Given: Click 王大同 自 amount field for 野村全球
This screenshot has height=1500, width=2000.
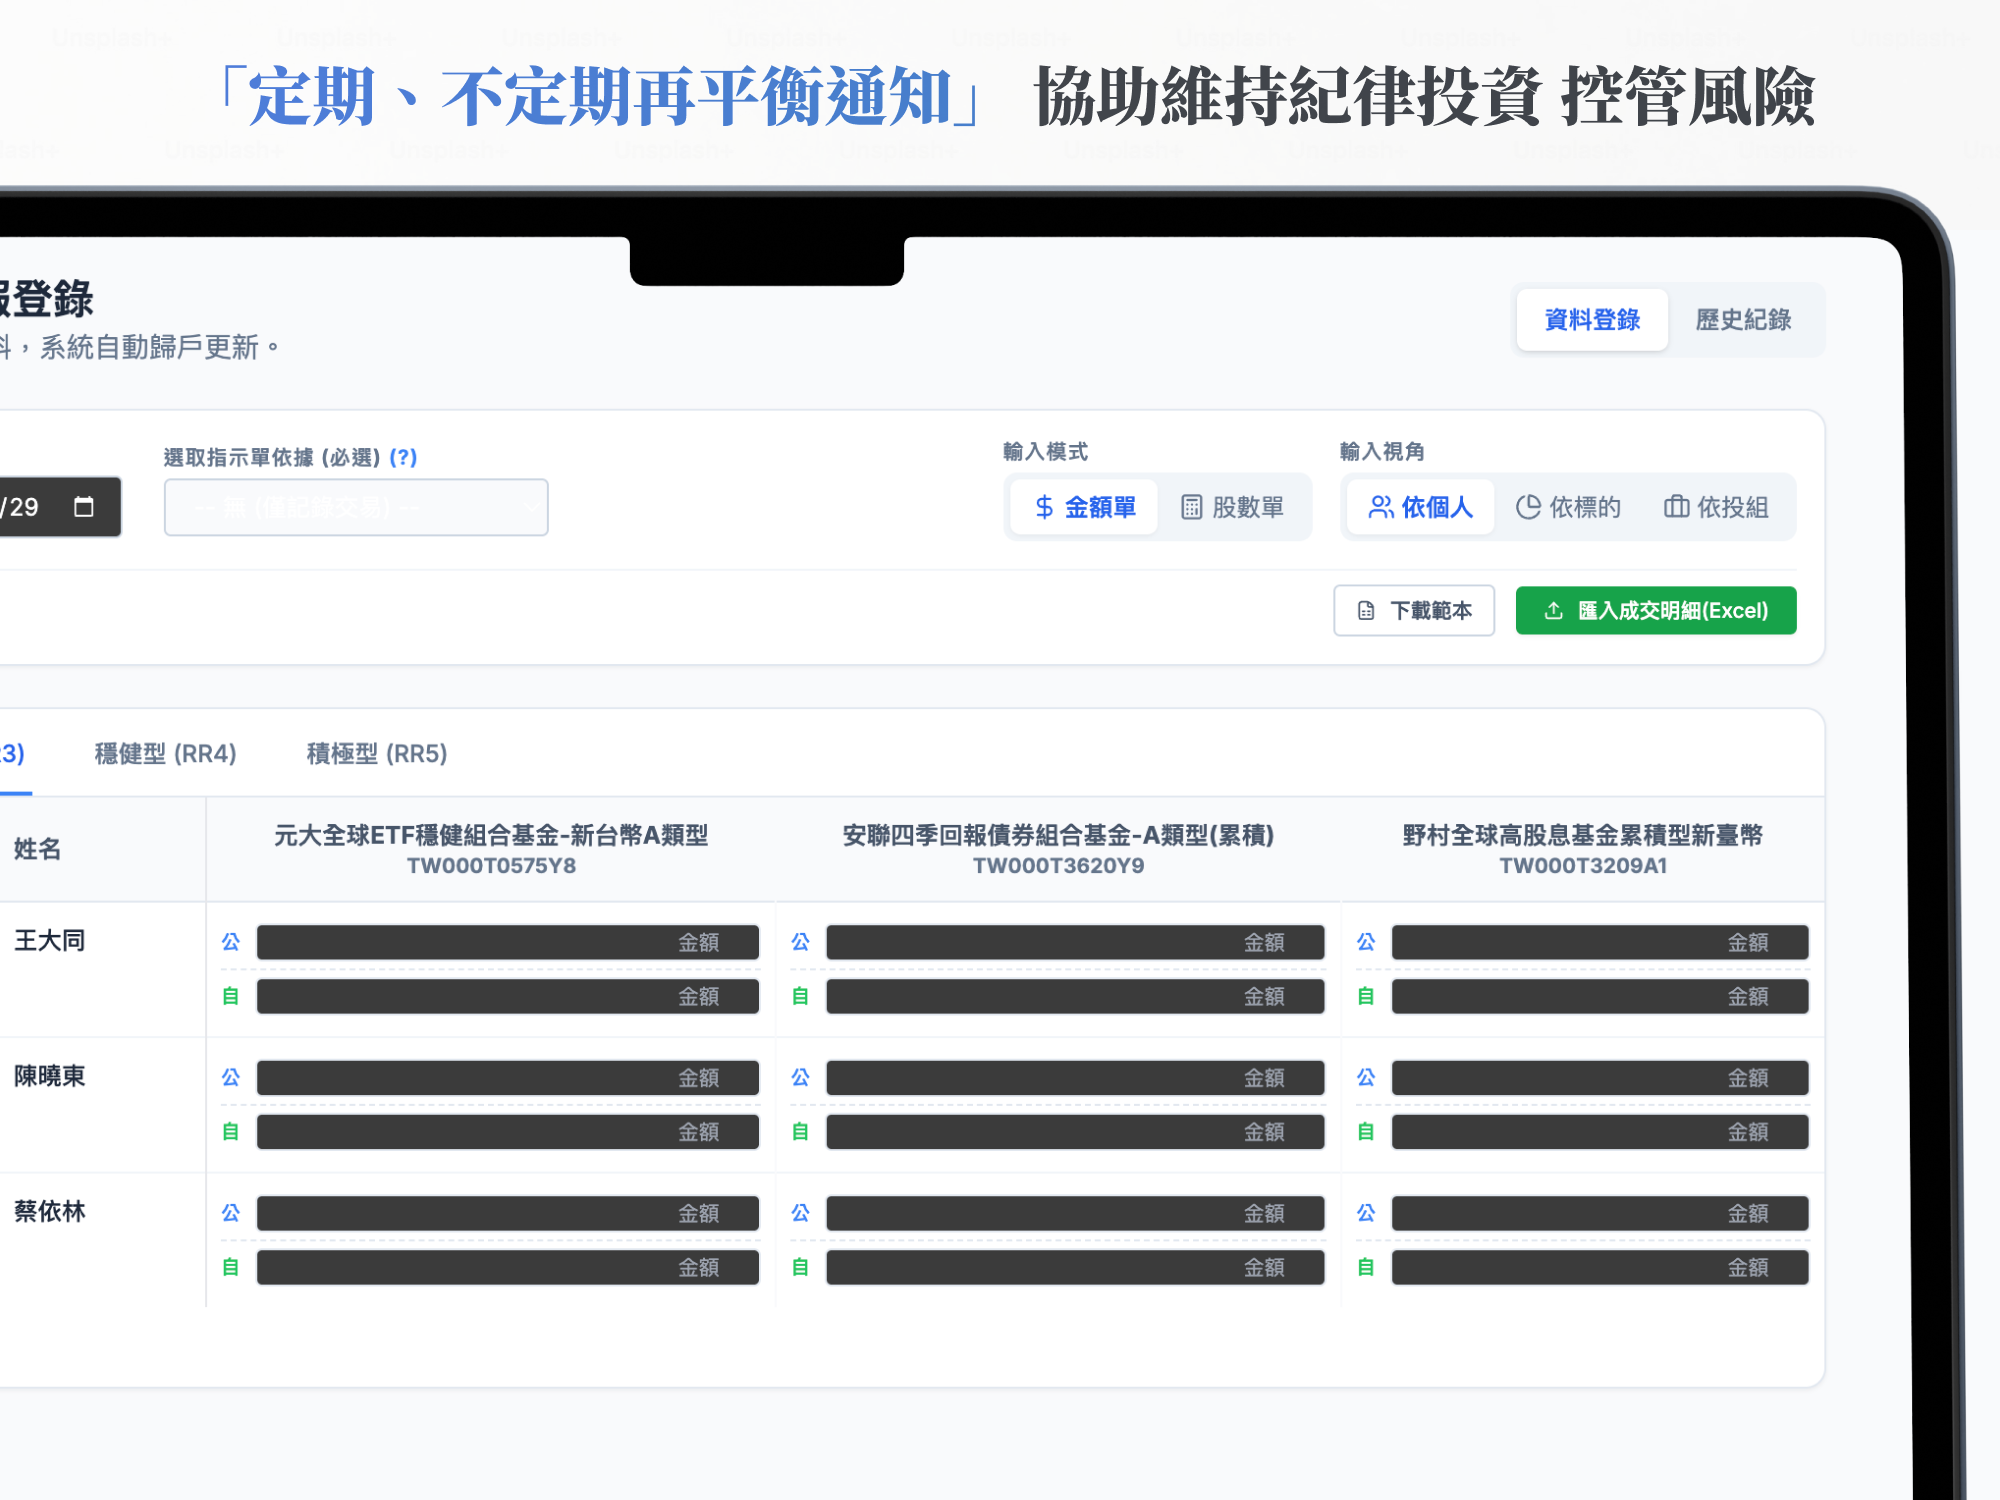Looking at the screenshot, I should click(1600, 996).
